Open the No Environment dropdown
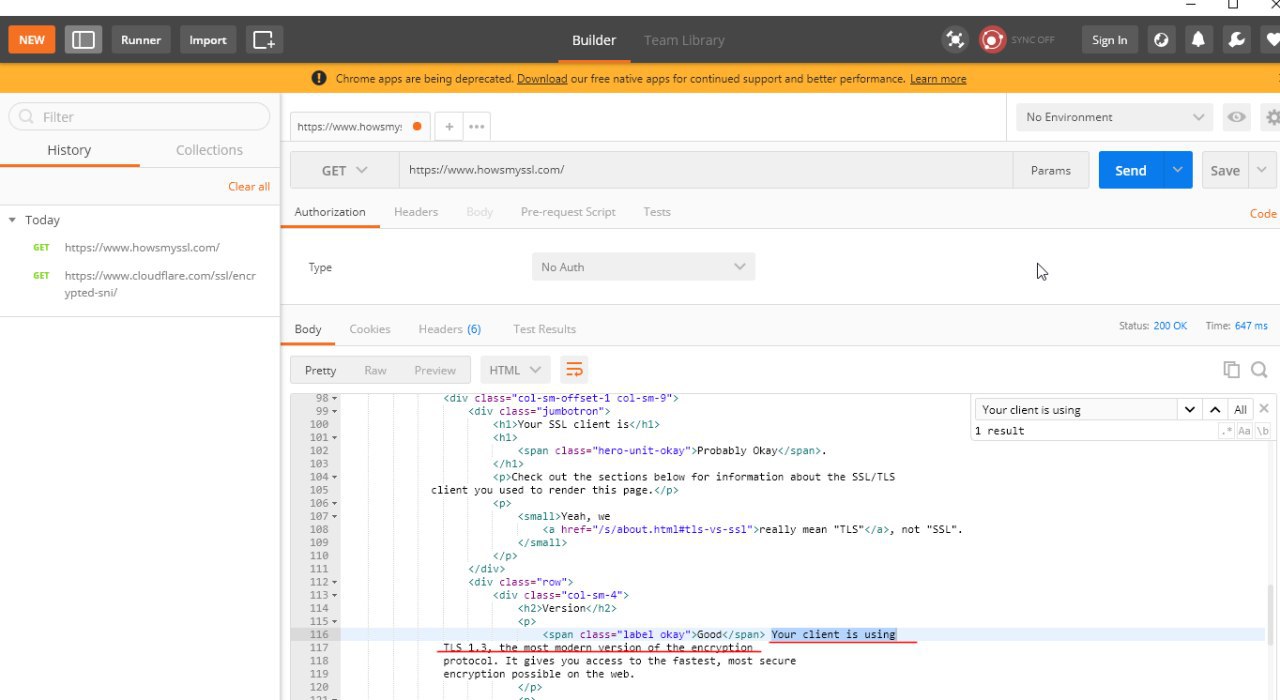Image resolution: width=1280 pixels, height=700 pixels. click(x=1115, y=117)
